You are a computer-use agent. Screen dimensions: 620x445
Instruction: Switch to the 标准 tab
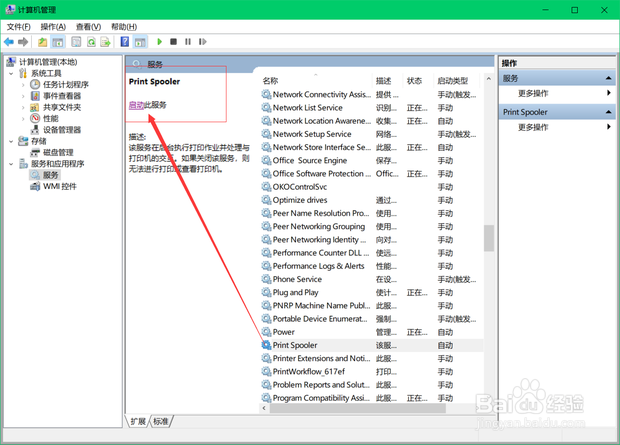(x=161, y=422)
